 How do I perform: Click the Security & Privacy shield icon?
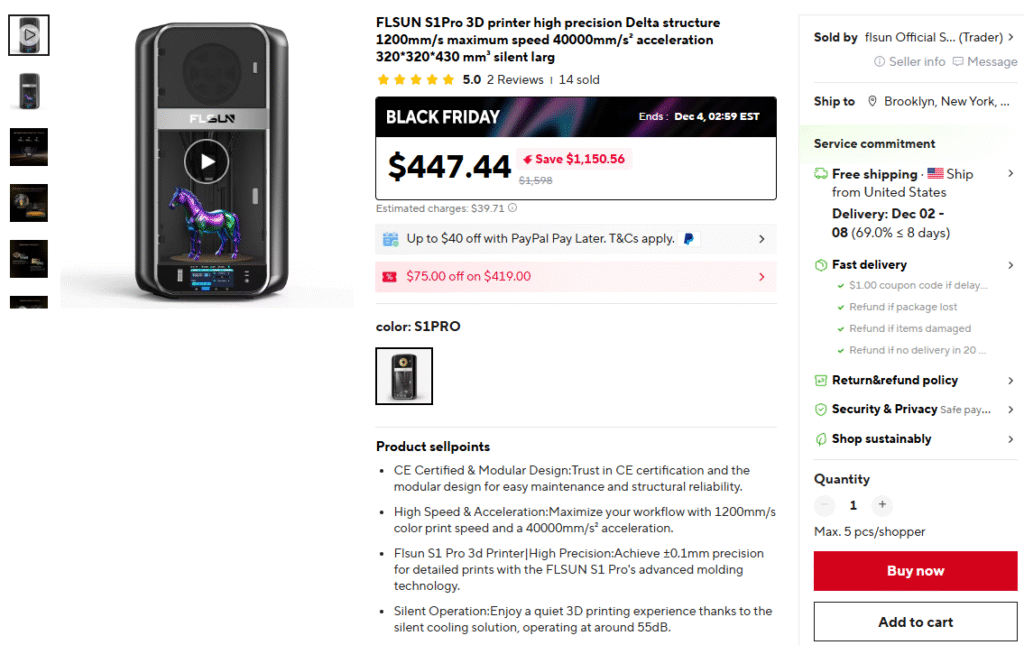[821, 410]
